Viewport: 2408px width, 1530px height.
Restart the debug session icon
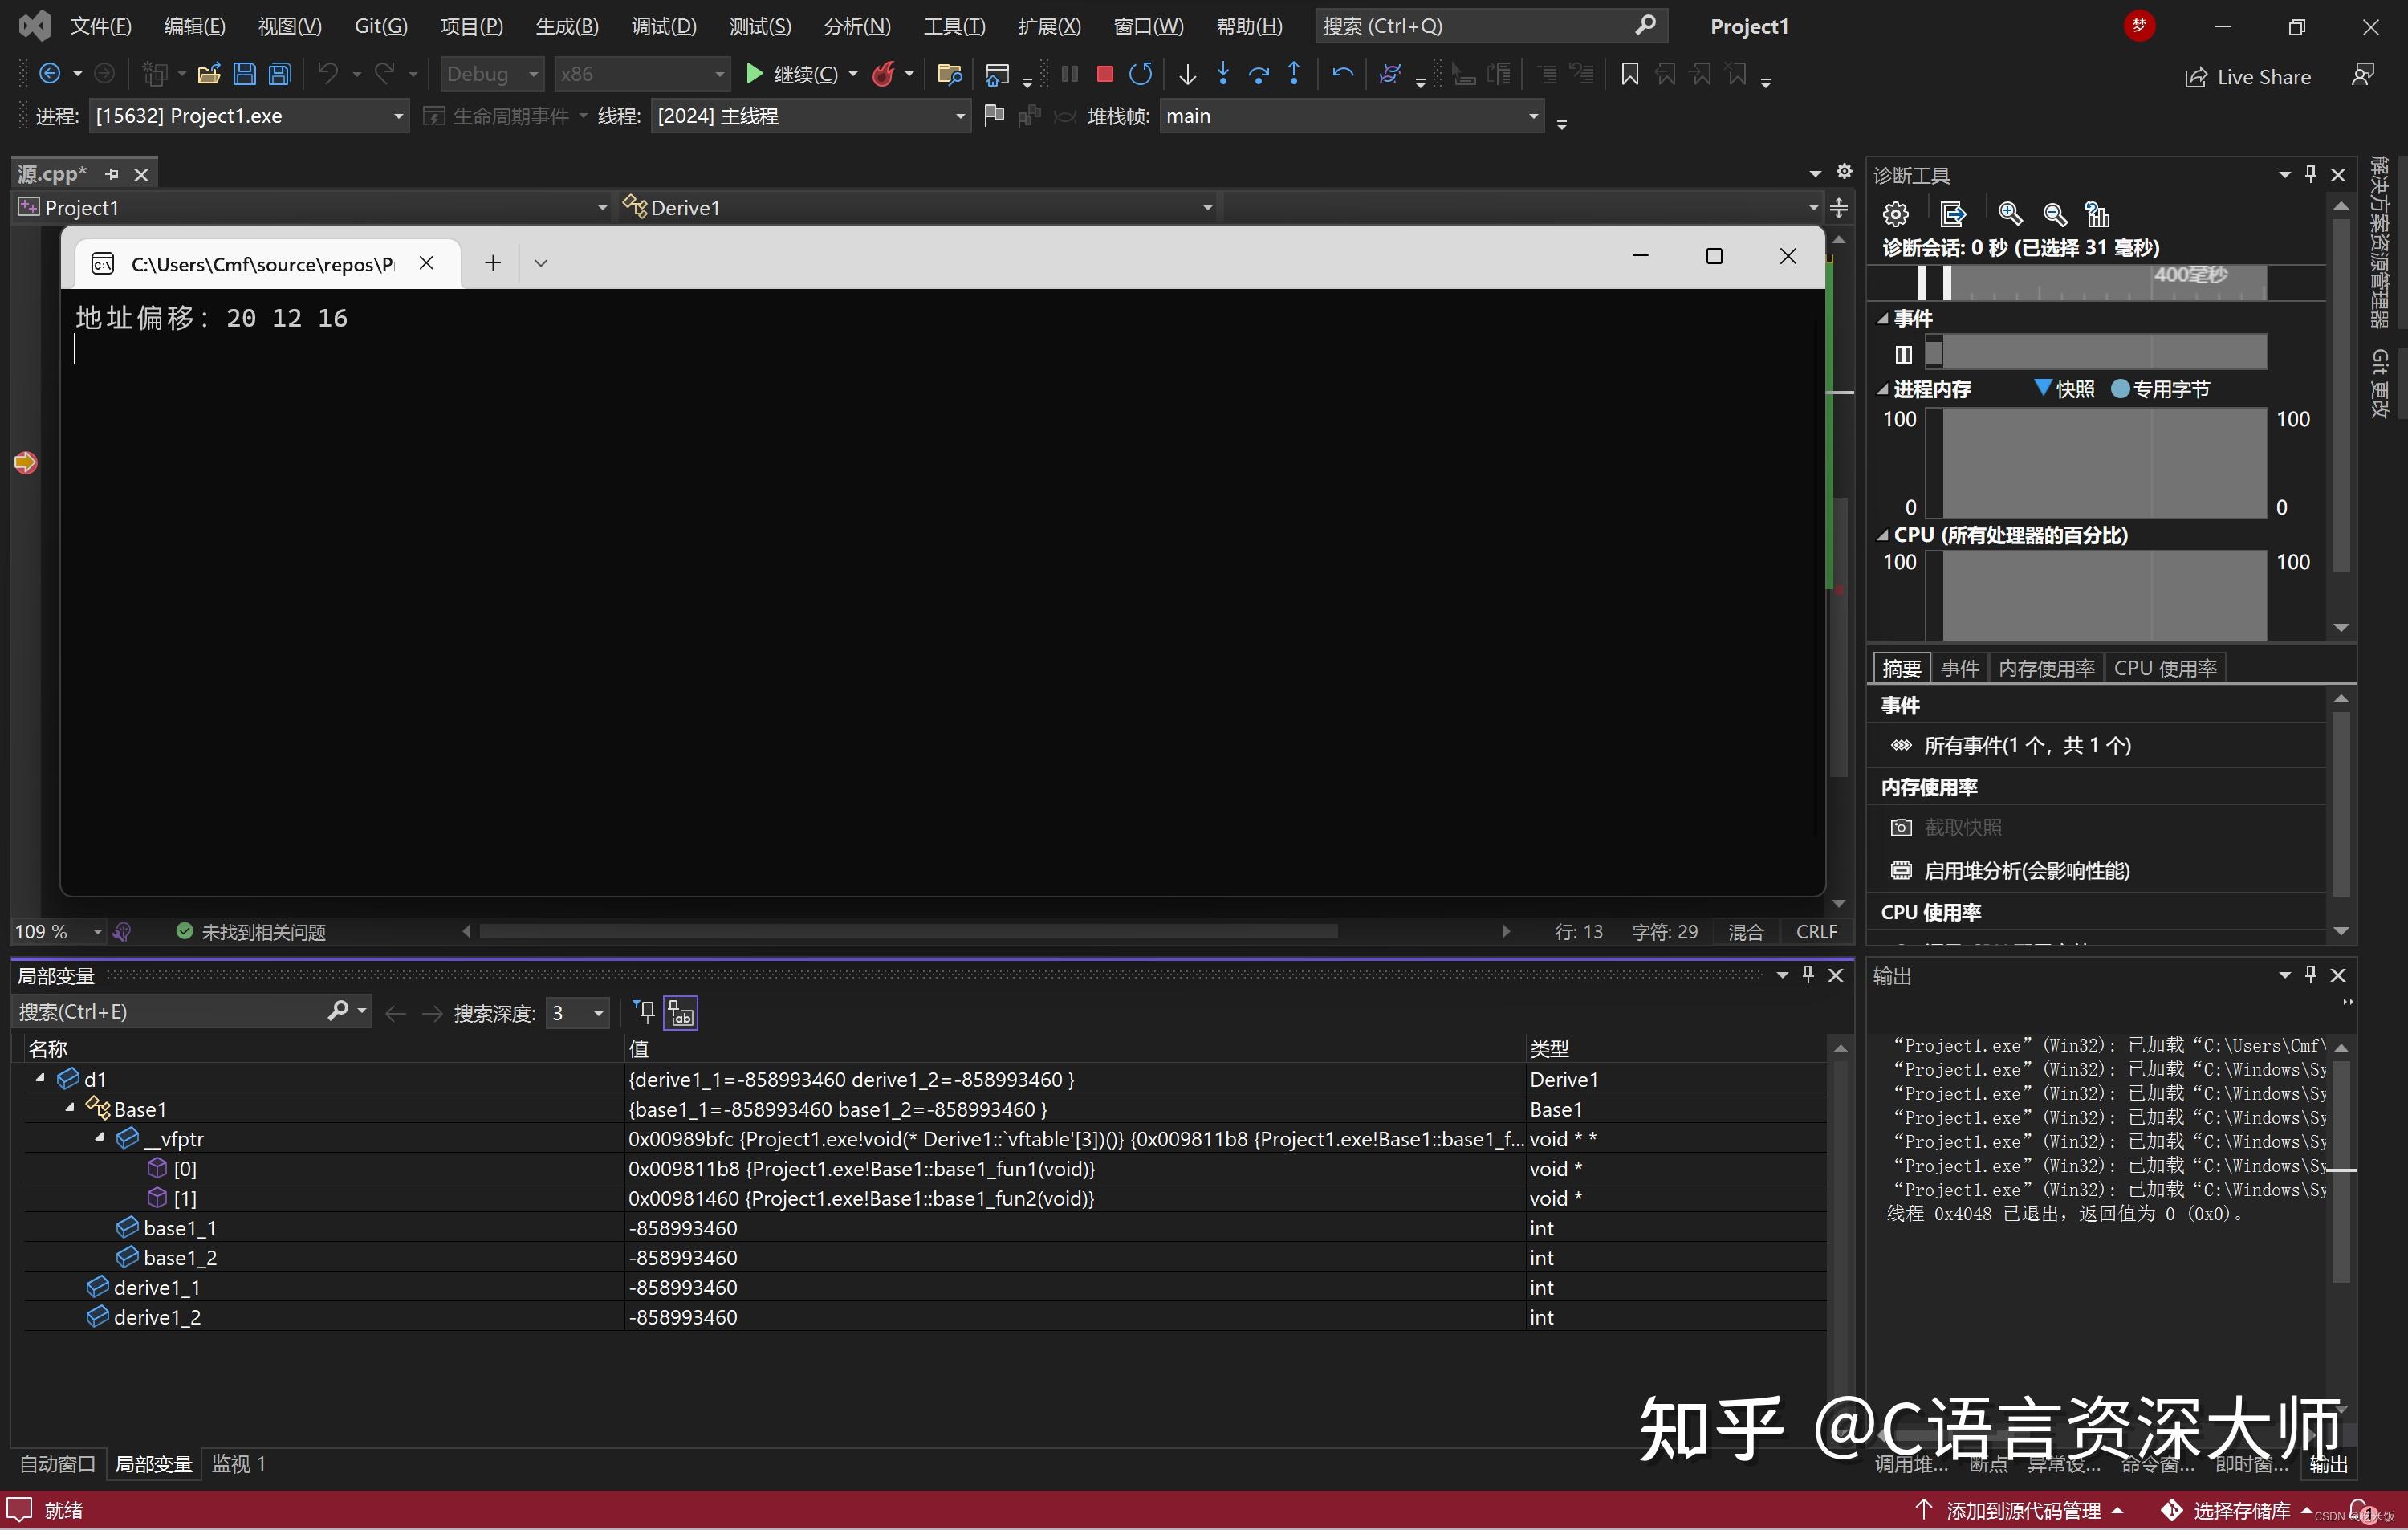point(1141,74)
